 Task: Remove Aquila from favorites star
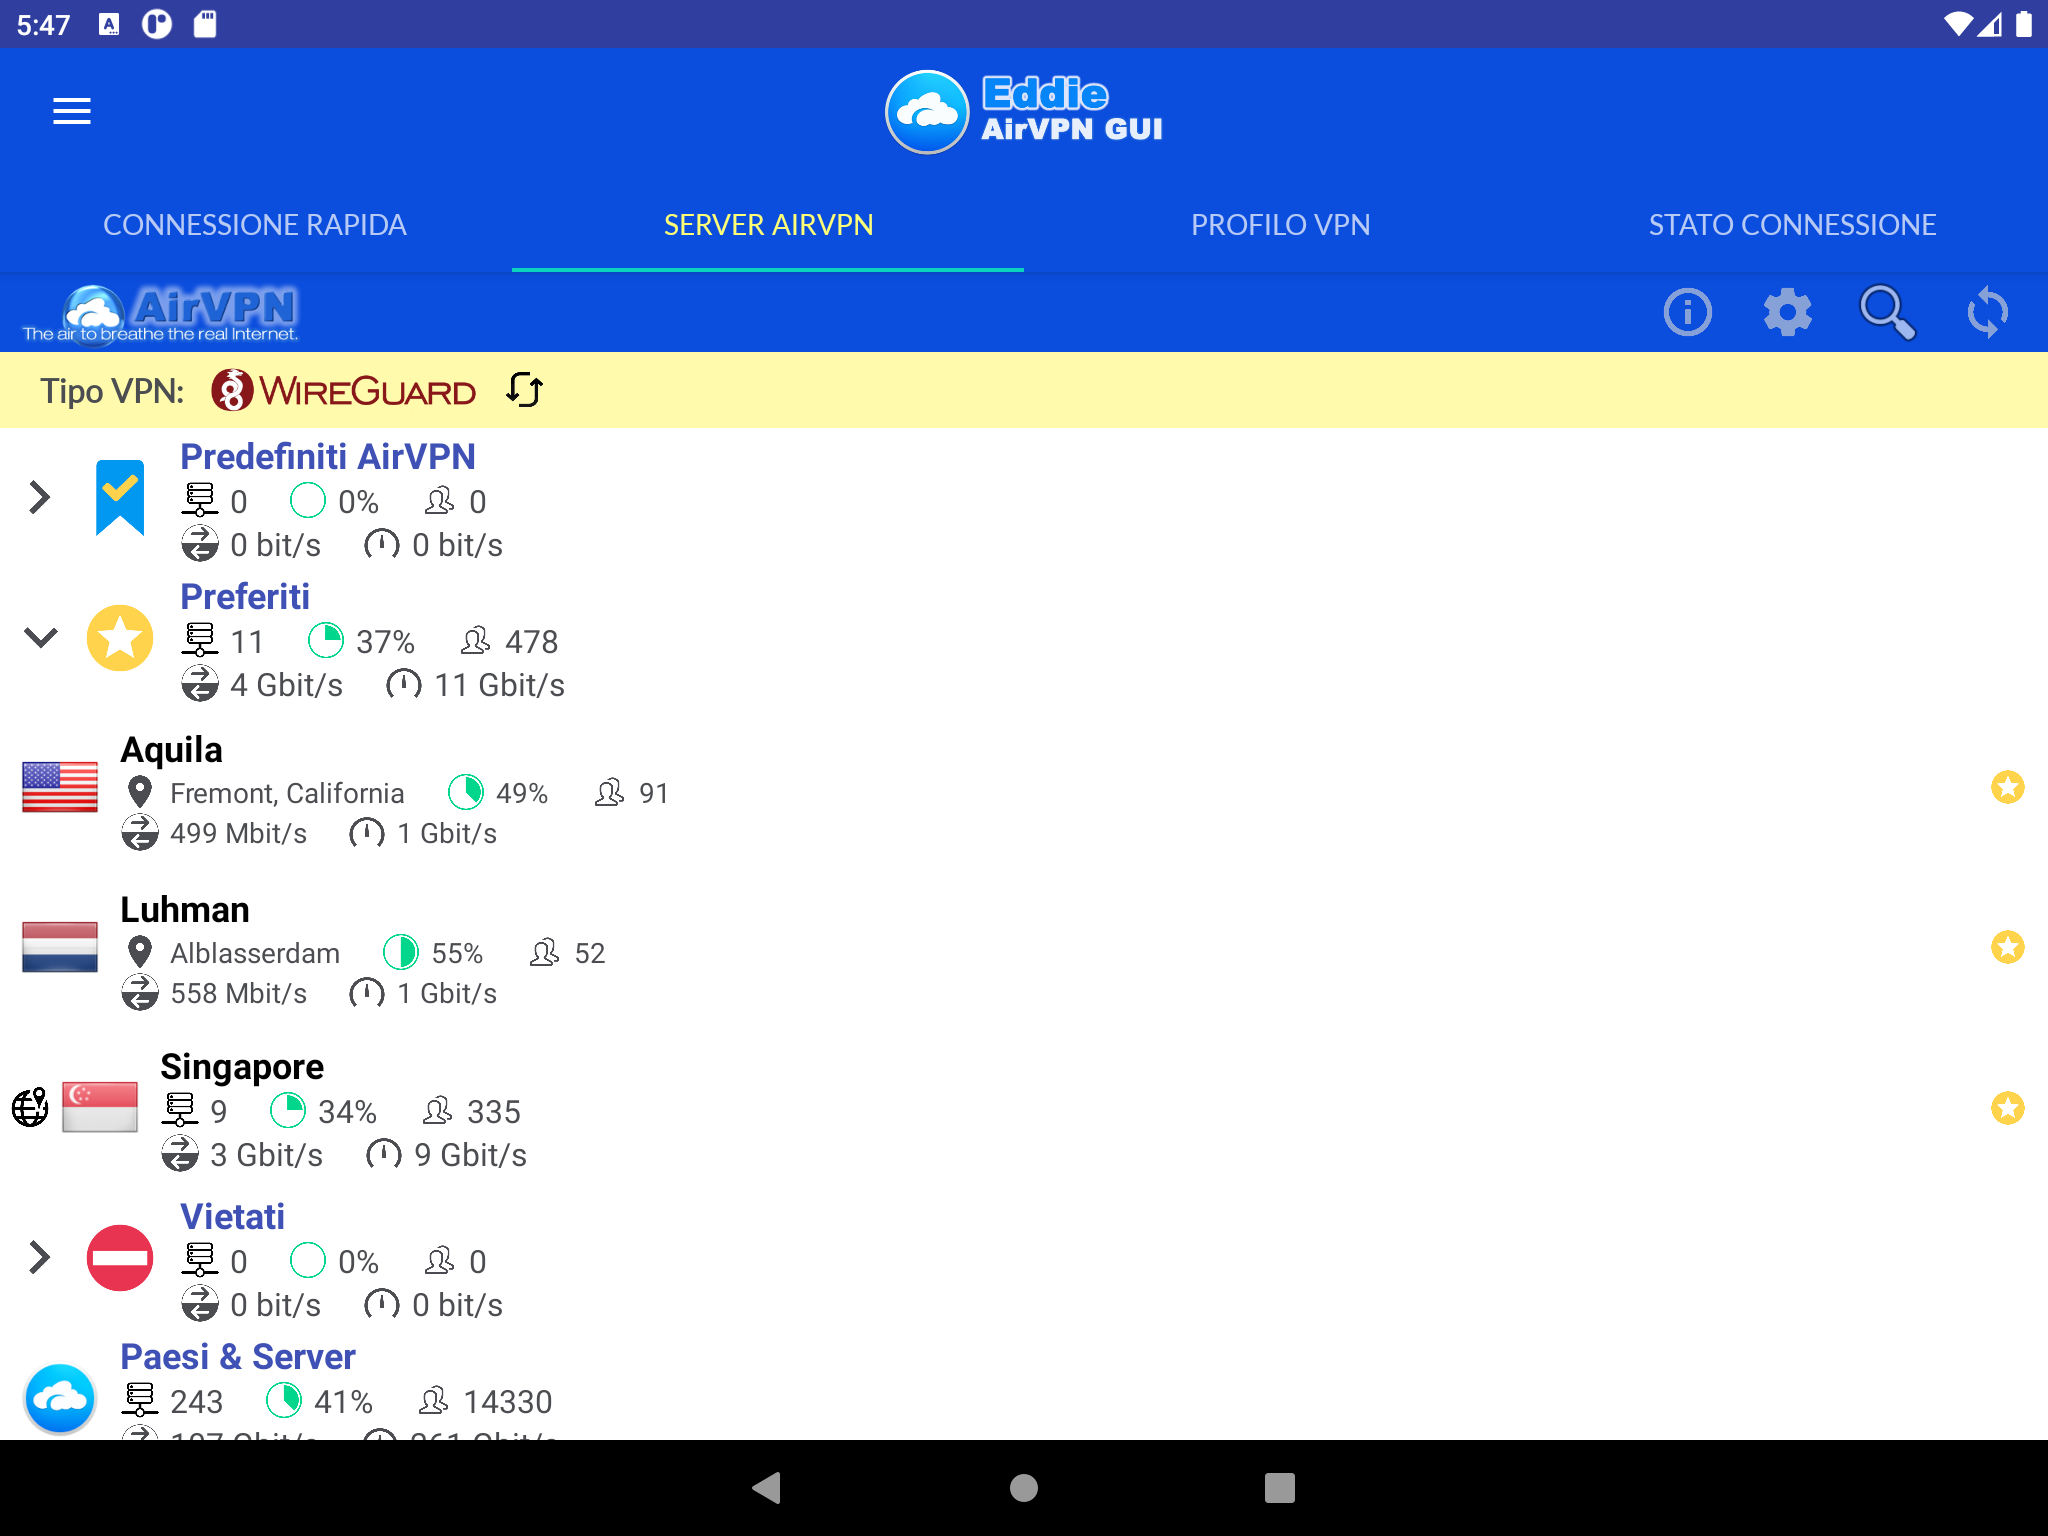tap(2007, 788)
